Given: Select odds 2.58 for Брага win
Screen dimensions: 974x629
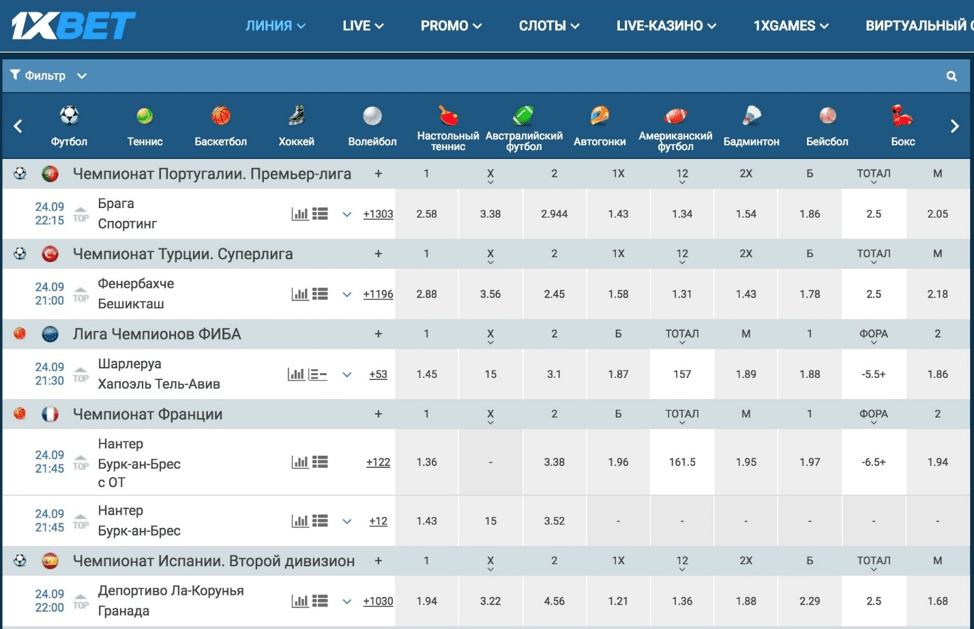Looking at the screenshot, I should pyautogui.click(x=426, y=214).
